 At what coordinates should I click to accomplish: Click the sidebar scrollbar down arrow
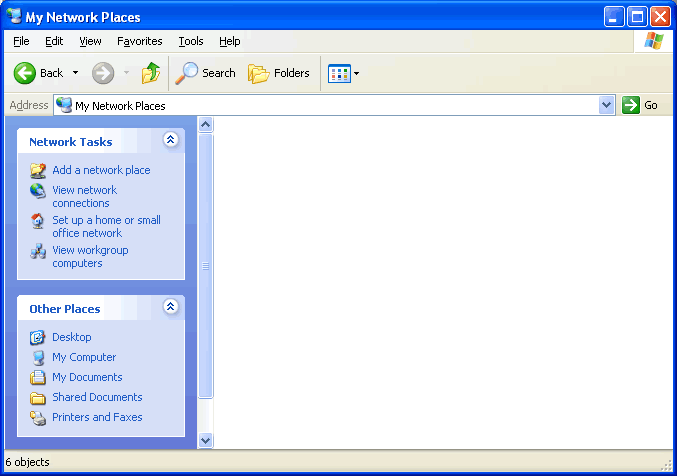click(206, 440)
